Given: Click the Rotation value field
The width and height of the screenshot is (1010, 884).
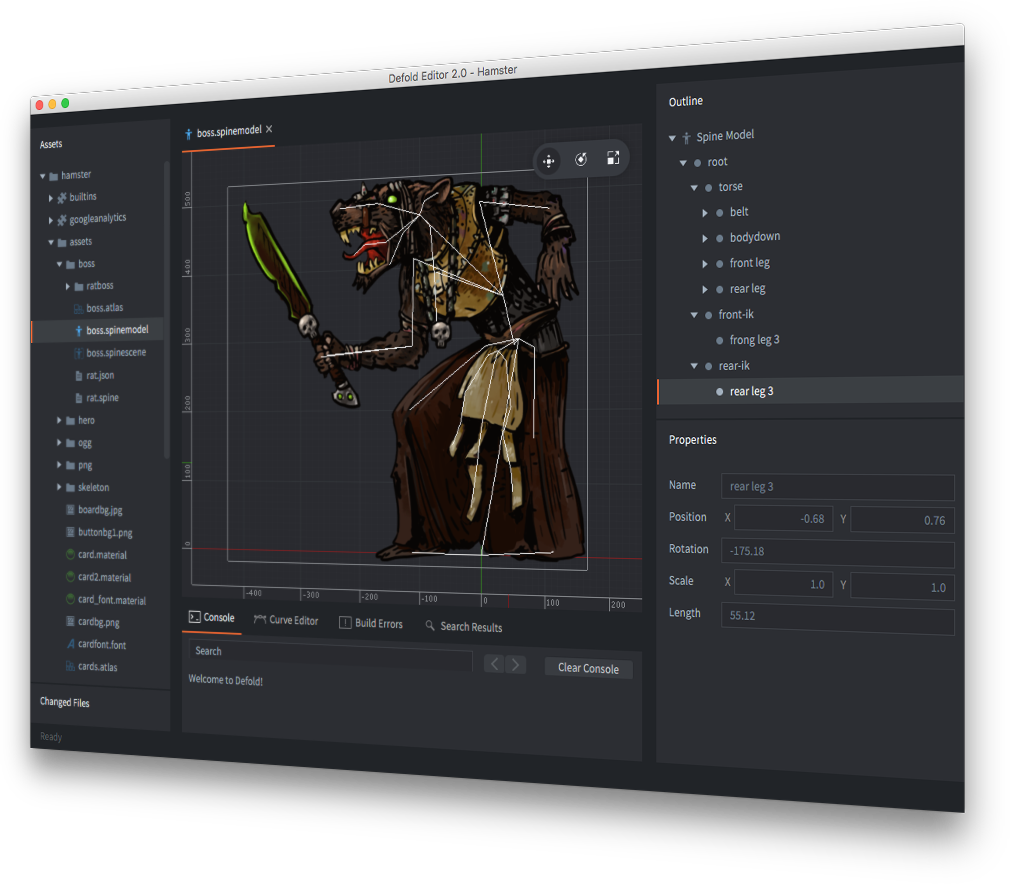Looking at the screenshot, I should tap(837, 553).
